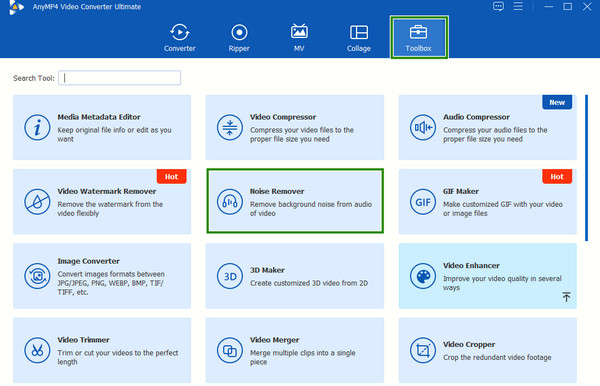600x386 pixels.
Task: Click 'Create customized 3D video from 2D' text
Action: click(309, 283)
